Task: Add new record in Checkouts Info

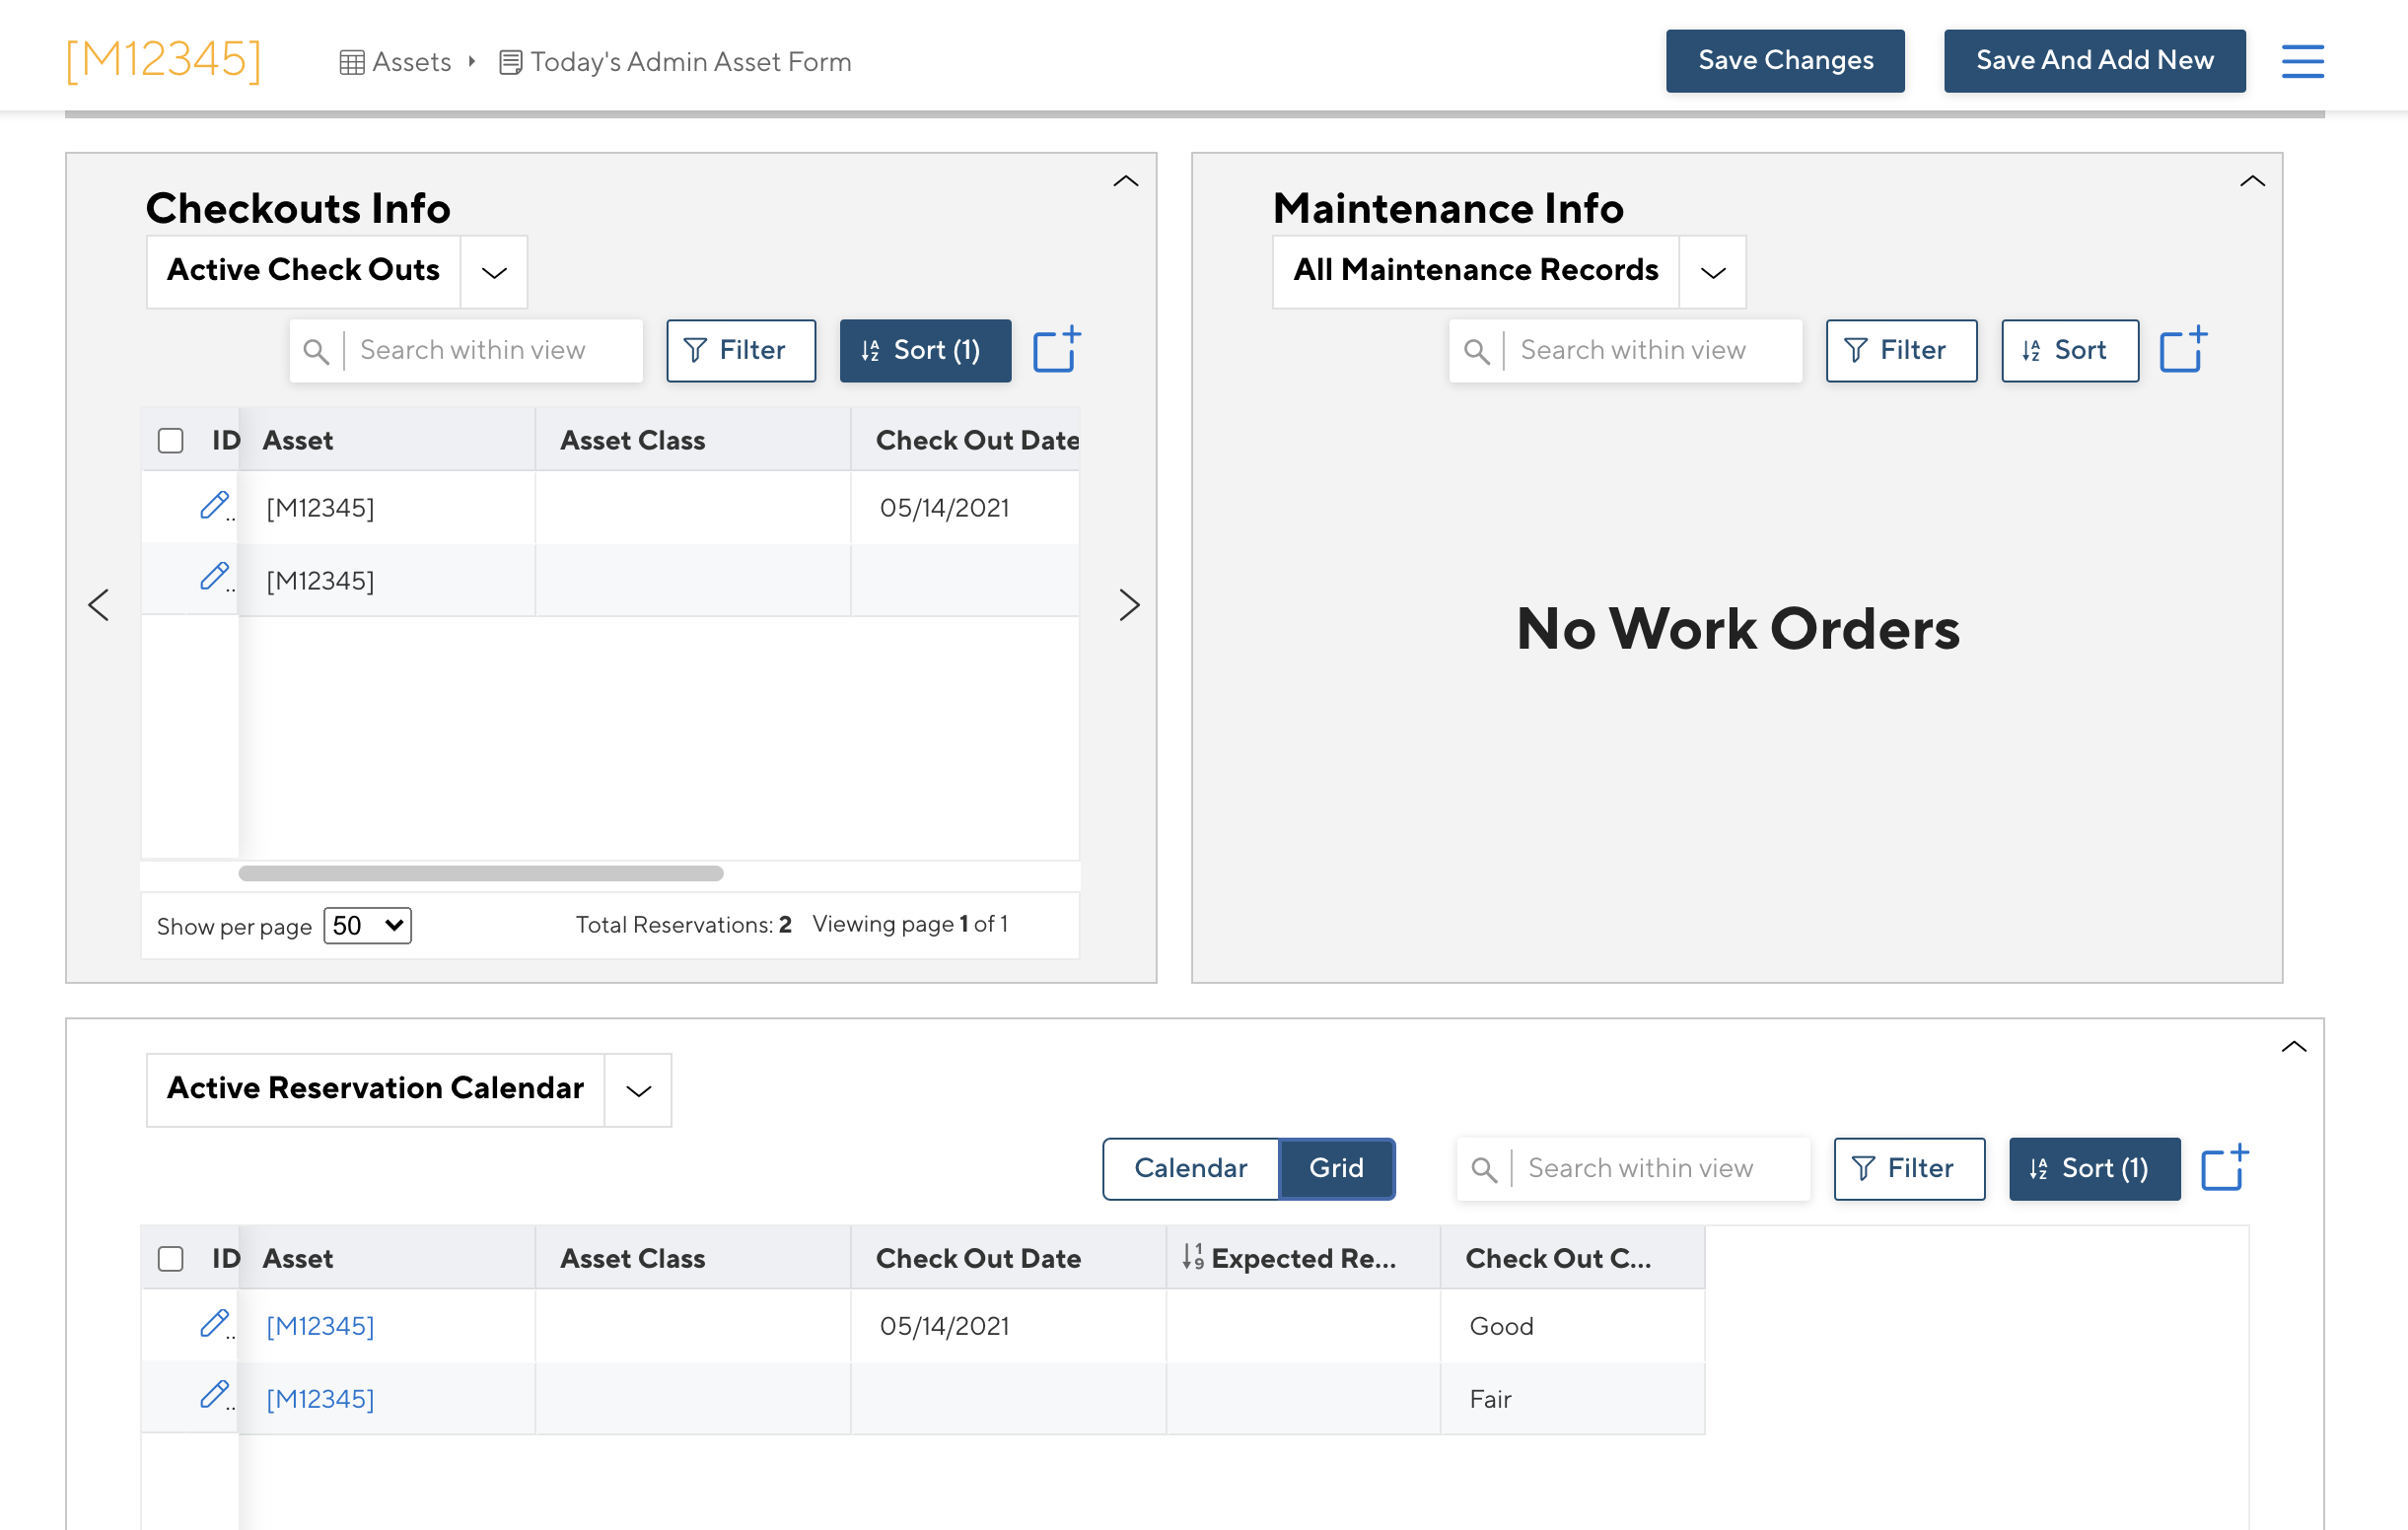Action: coord(1056,349)
